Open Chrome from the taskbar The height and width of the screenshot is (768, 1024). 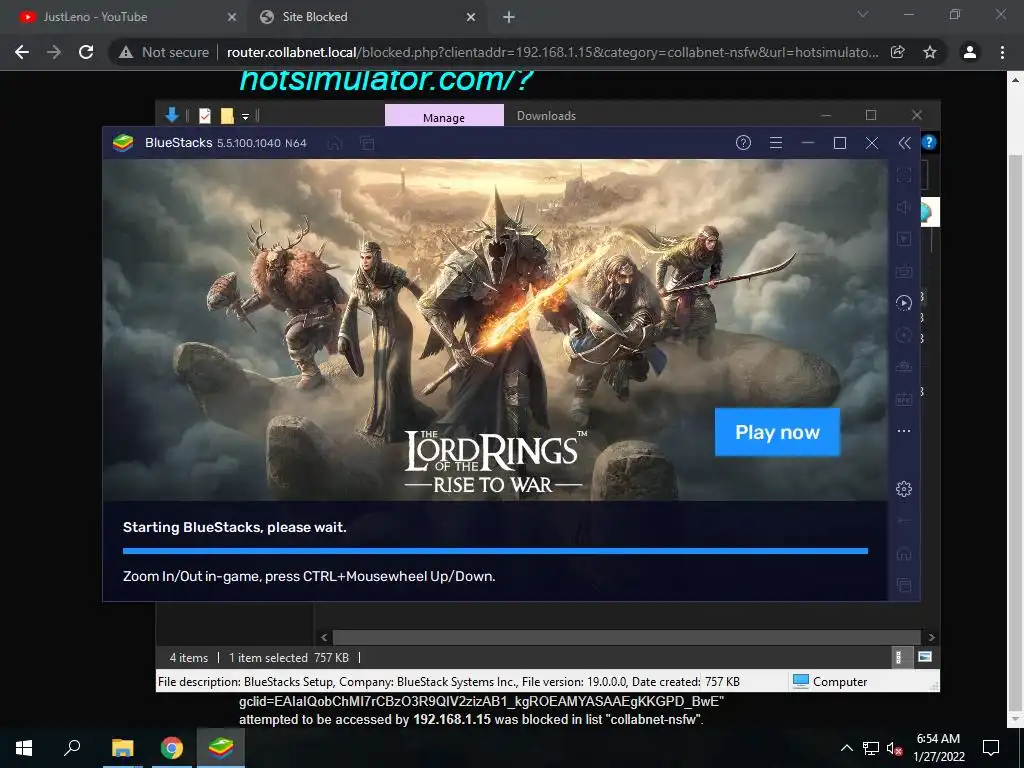coord(172,748)
